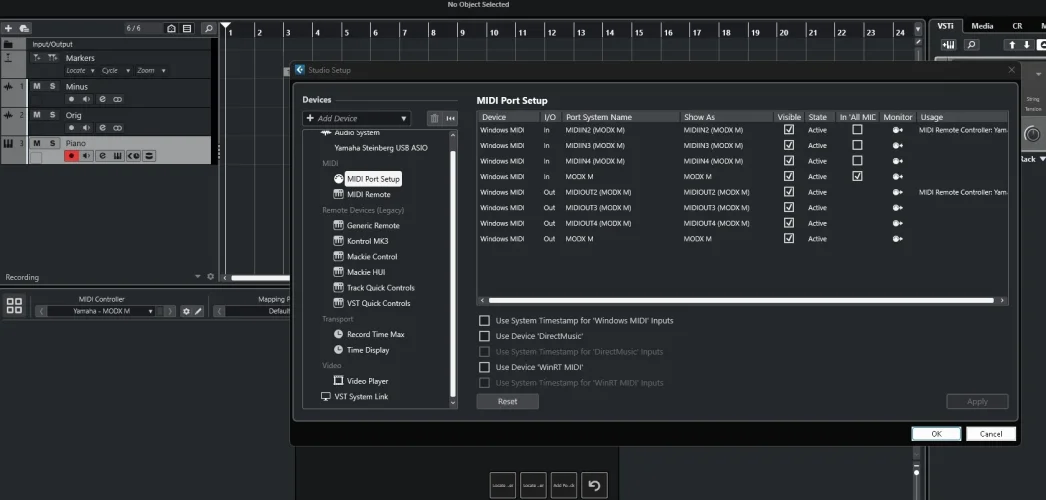Click the Add Track plus icon
This screenshot has width=1046, height=500.
(x=8, y=29)
